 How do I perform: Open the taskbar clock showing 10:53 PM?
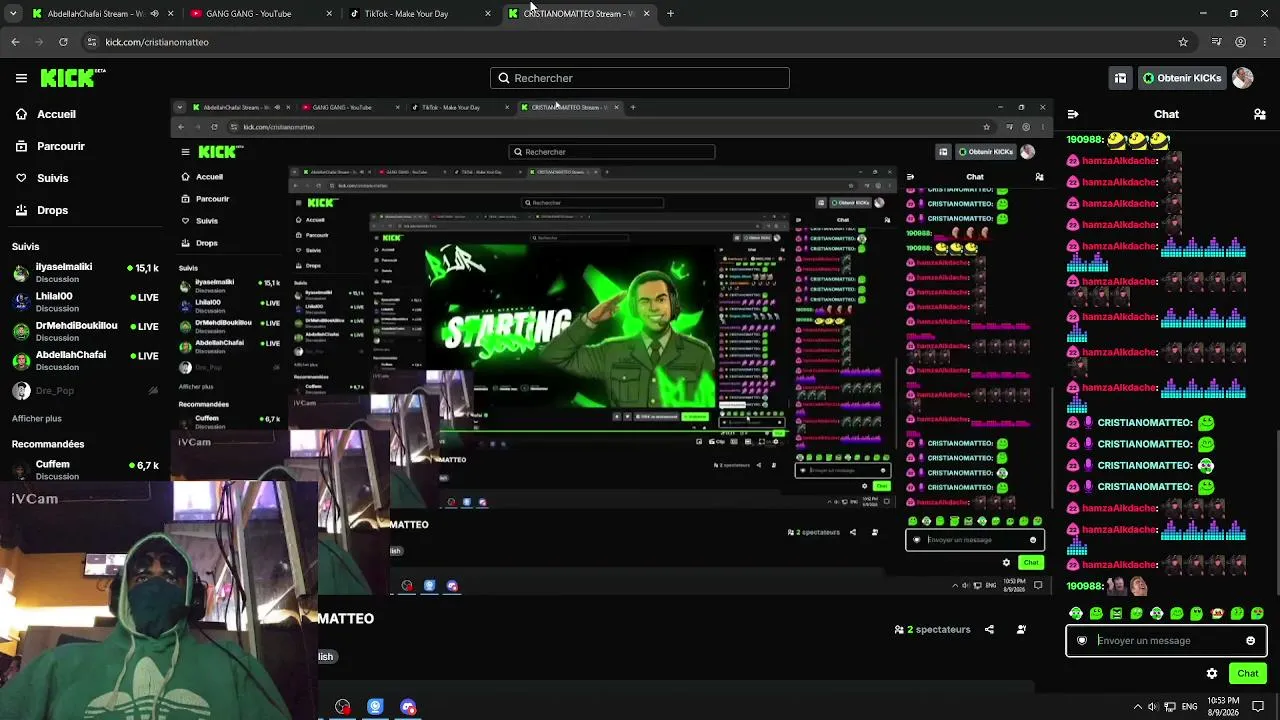point(1223,706)
